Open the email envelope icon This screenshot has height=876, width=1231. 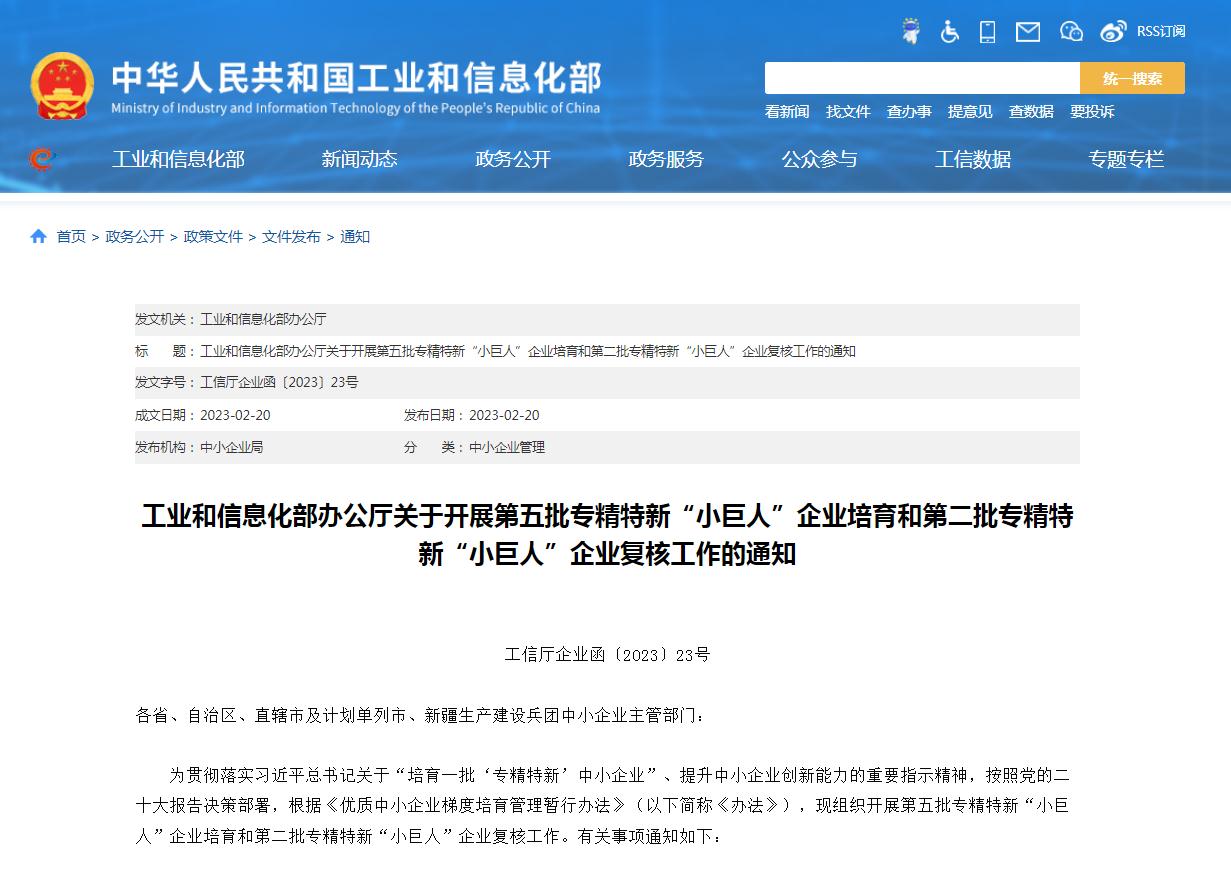pyautogui.click(x=1028, y=32)
